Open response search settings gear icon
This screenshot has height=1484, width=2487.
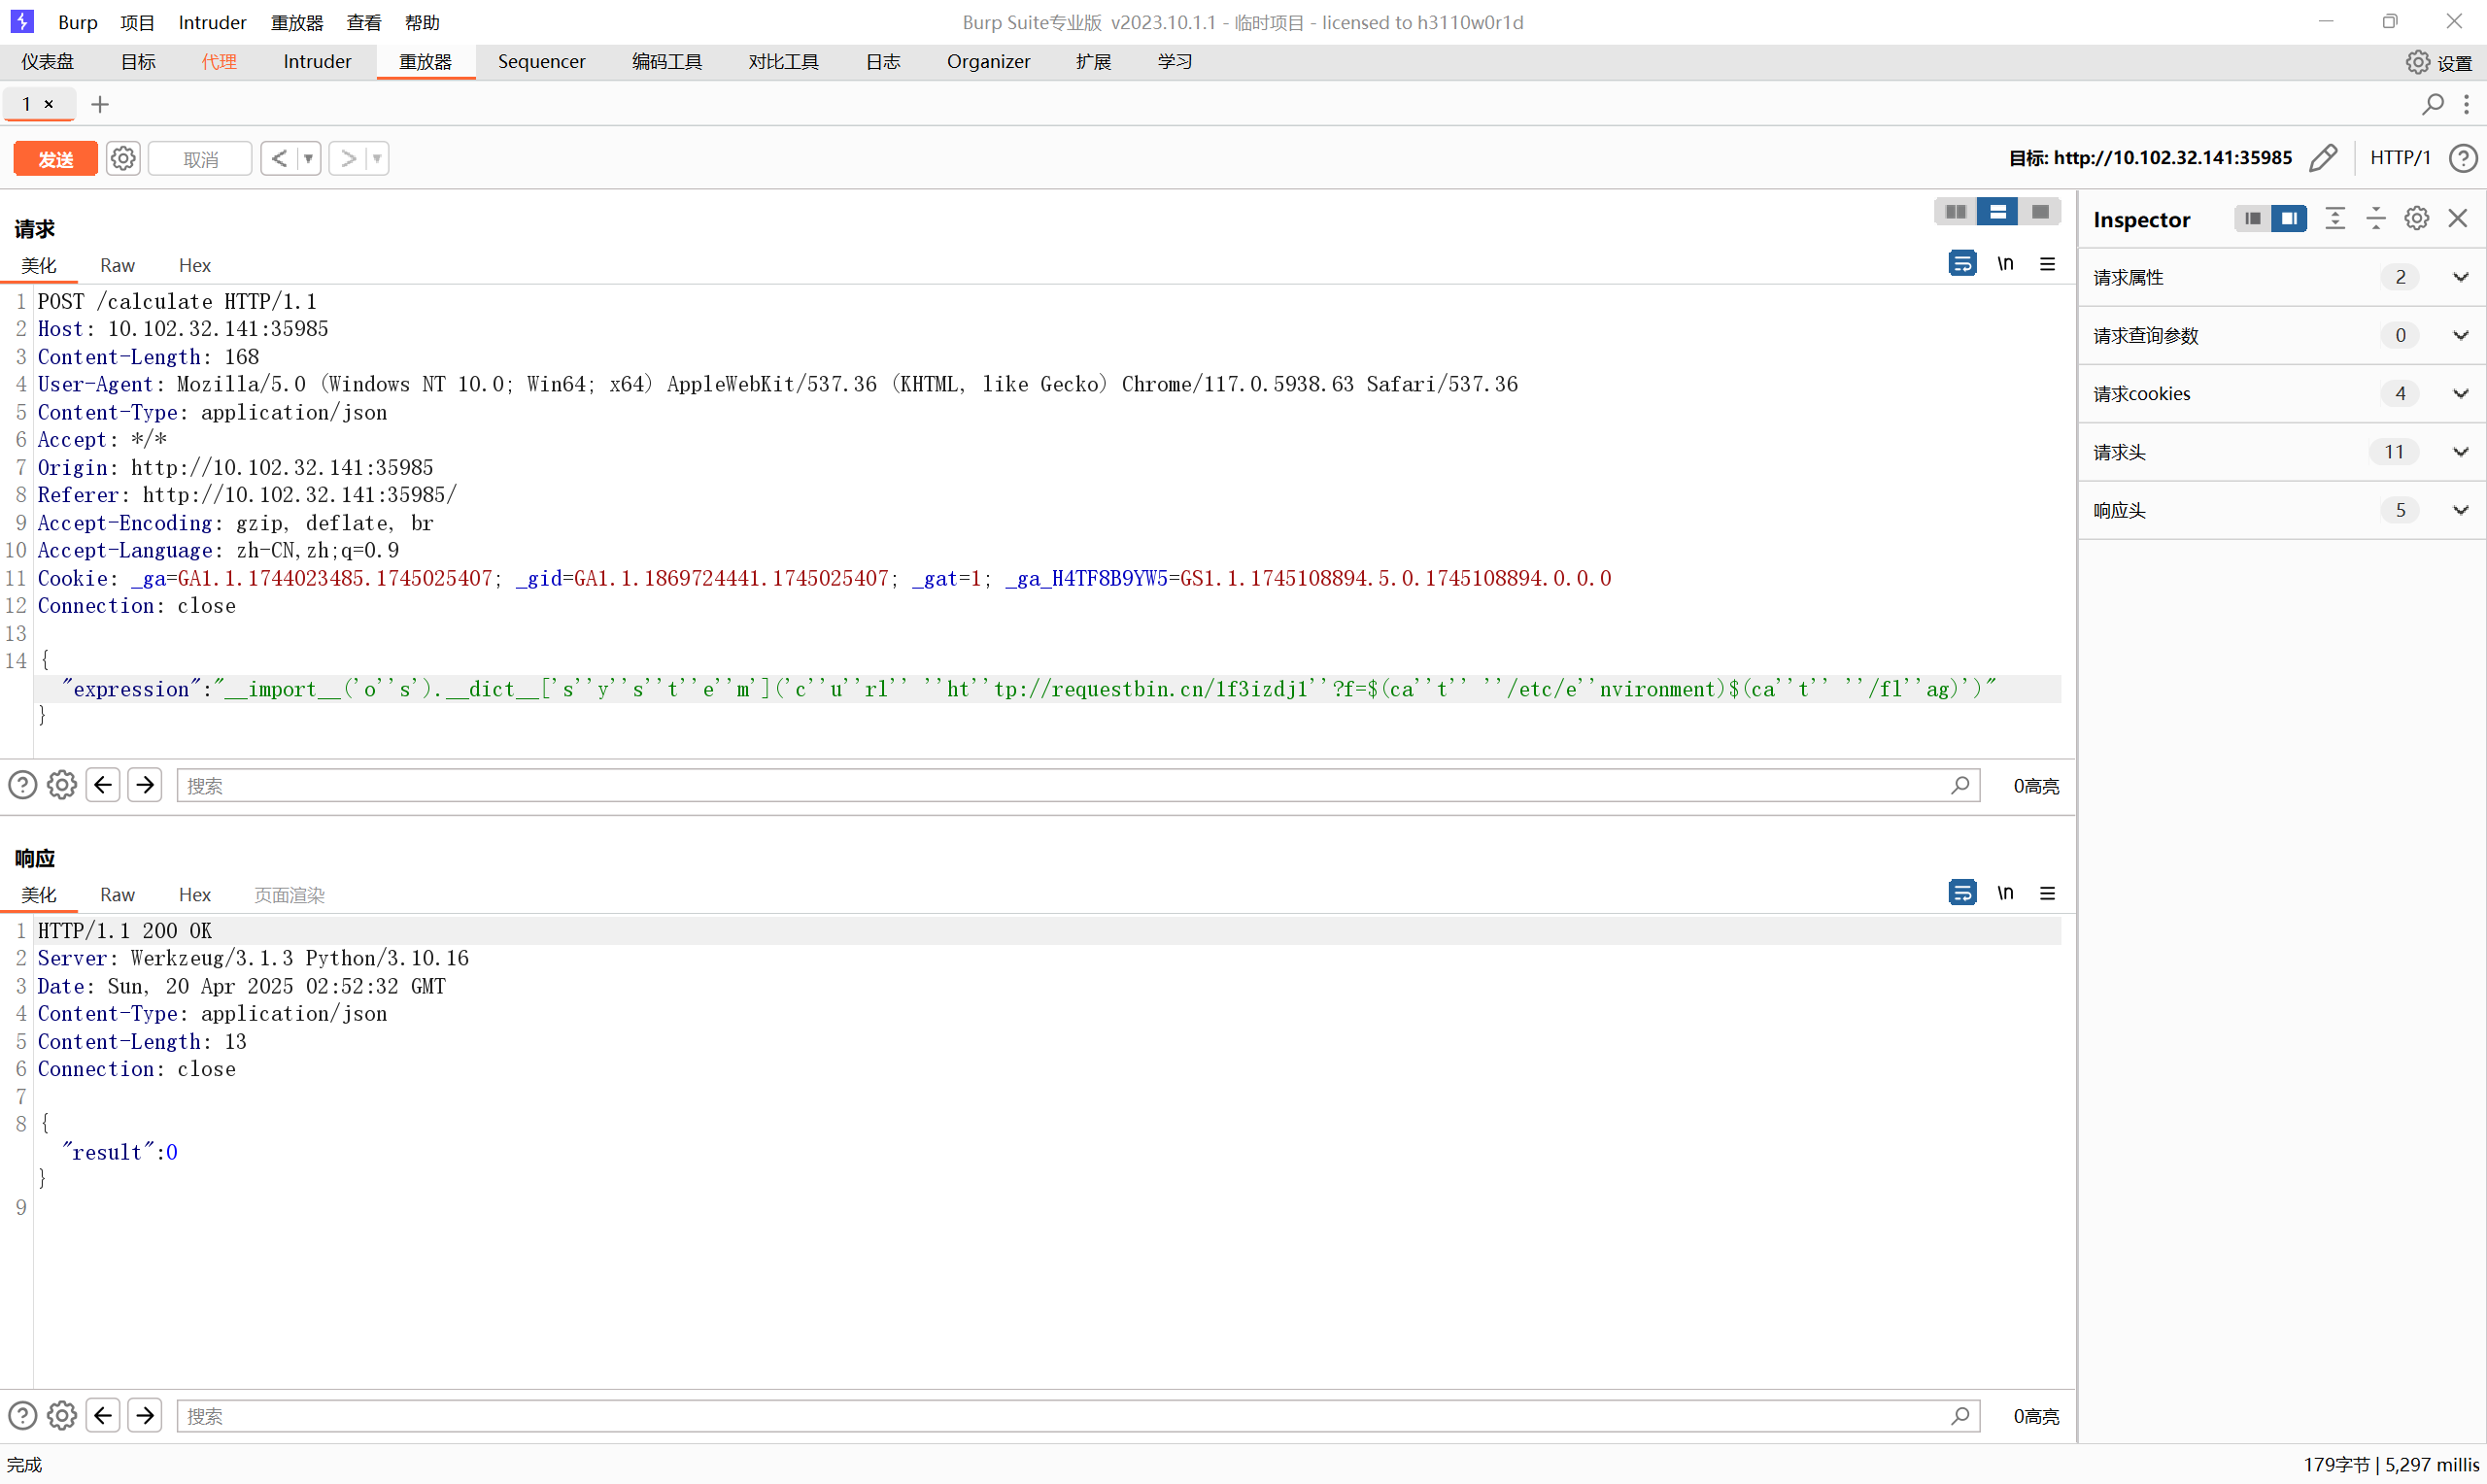62,1415
